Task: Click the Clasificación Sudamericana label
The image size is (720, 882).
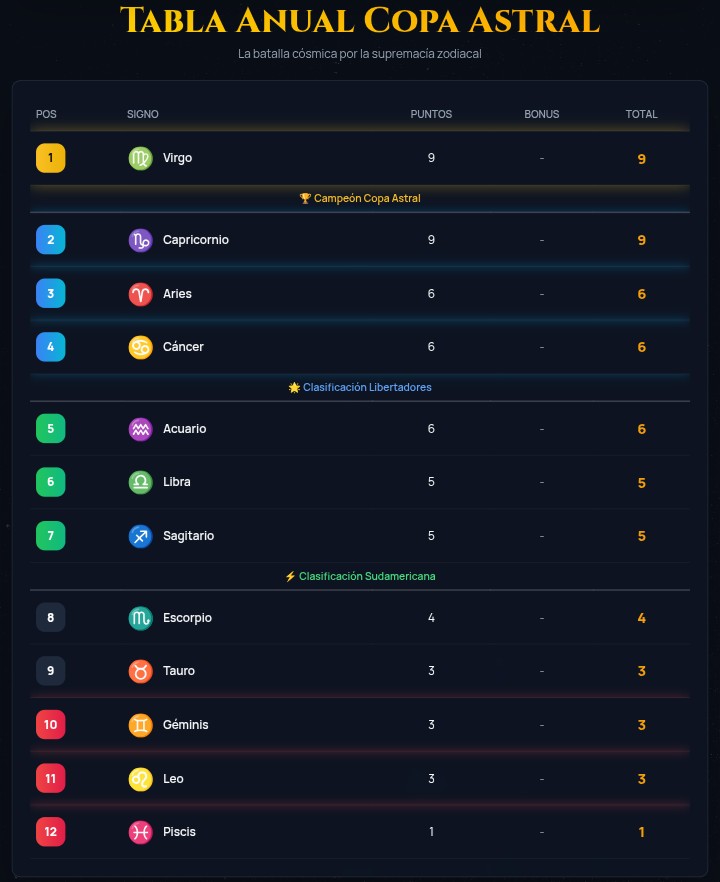Action: [x=360, y=577]
